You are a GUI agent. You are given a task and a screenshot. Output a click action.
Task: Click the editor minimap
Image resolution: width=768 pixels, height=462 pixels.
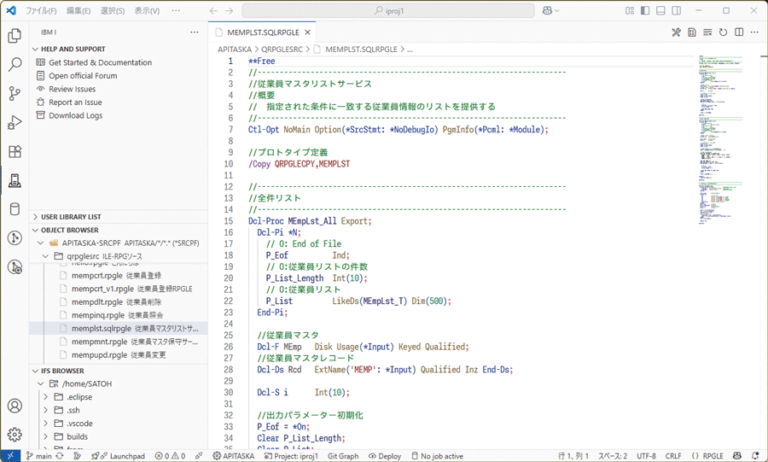coord(721,140)
